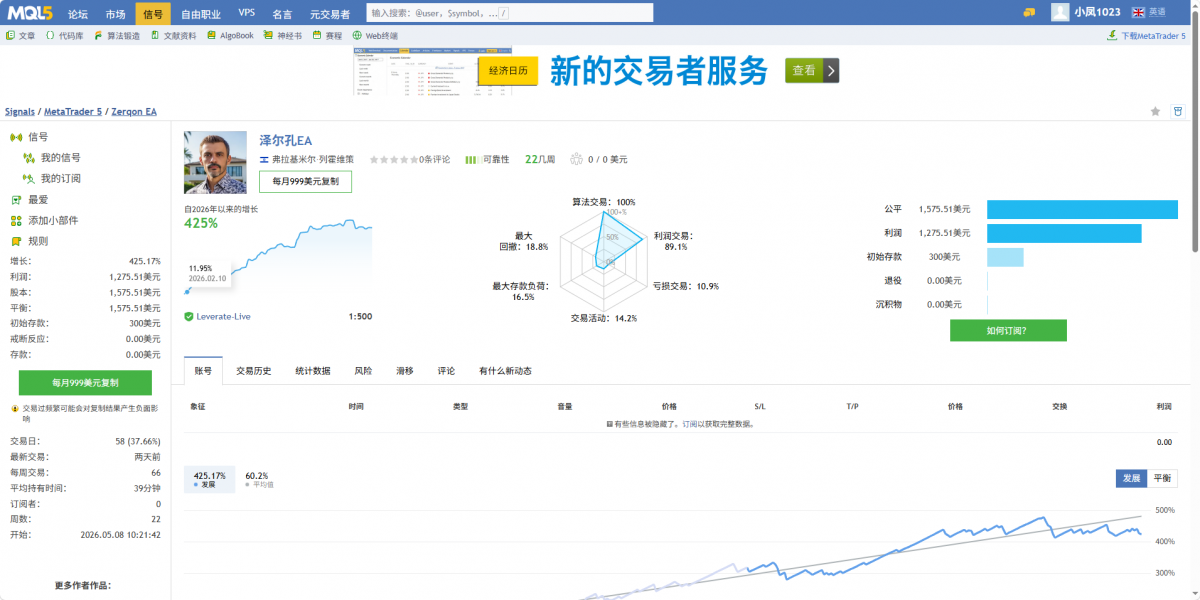Click the 赛程 calendar icon
The width and height of the screenshot is (1200, 600).
click(317, 35)
